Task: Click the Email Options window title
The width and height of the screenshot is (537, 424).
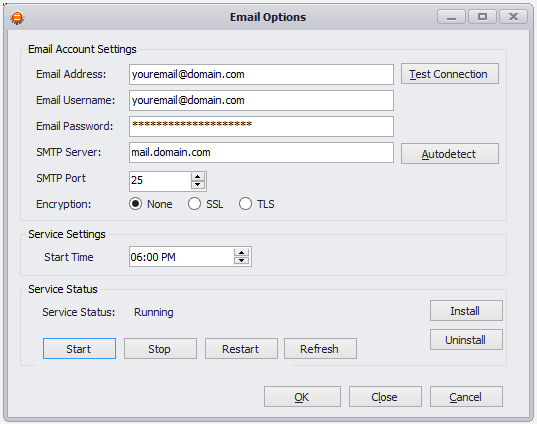Action: [268, 17]
